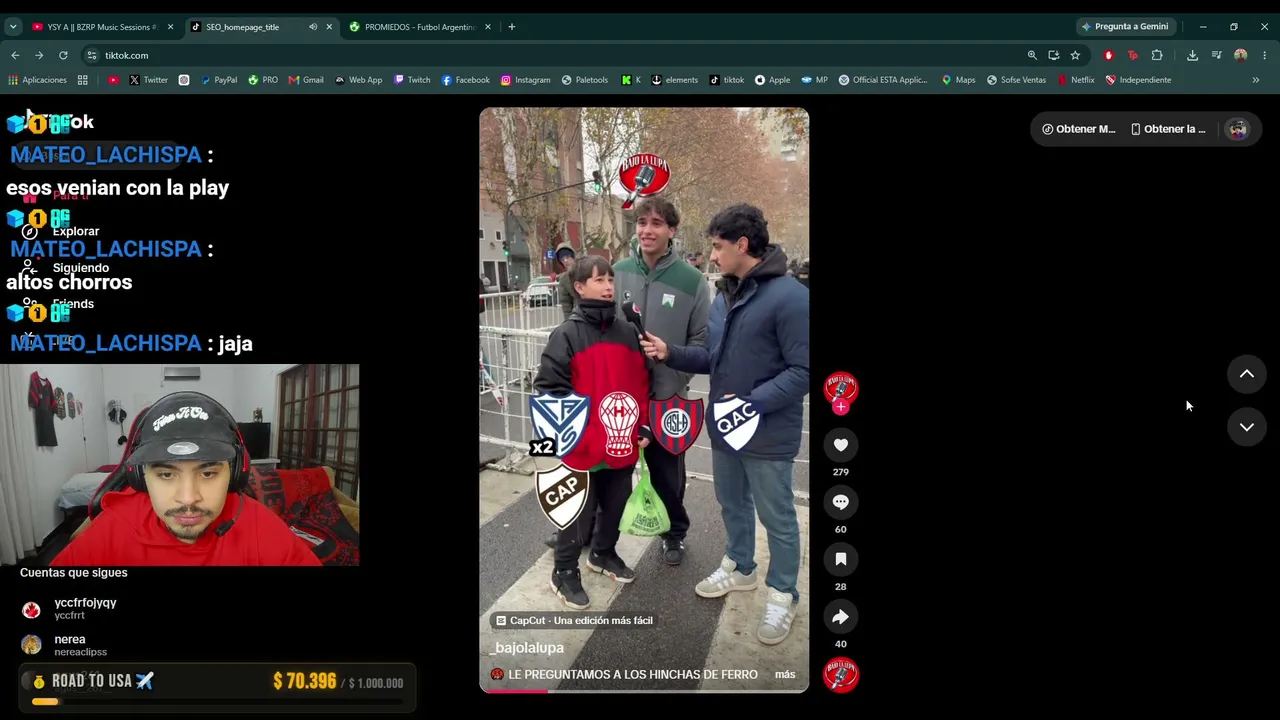Click the video playing in the feed
Image resolution: width=1280 pixels, height=720 pixels.
coord(644,400)
